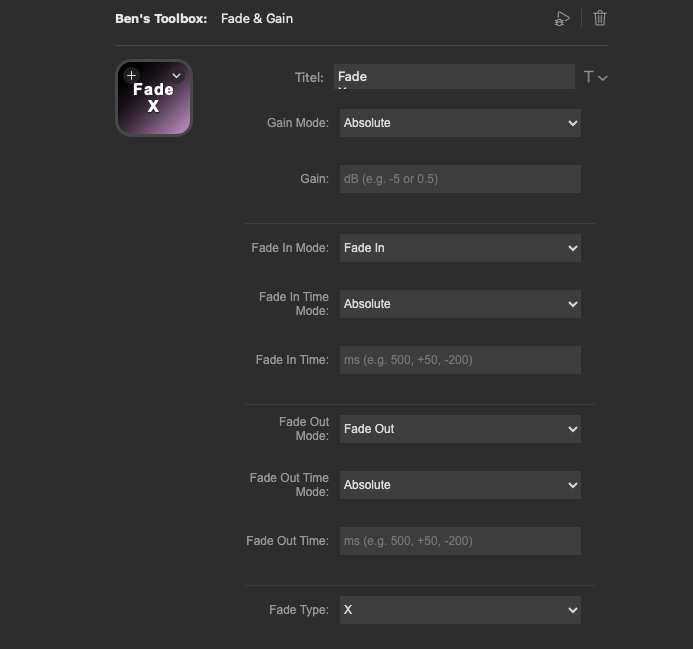The image size is (693, 649).
Task: Click the Gain Mode label
Action: tap(298, 123)
